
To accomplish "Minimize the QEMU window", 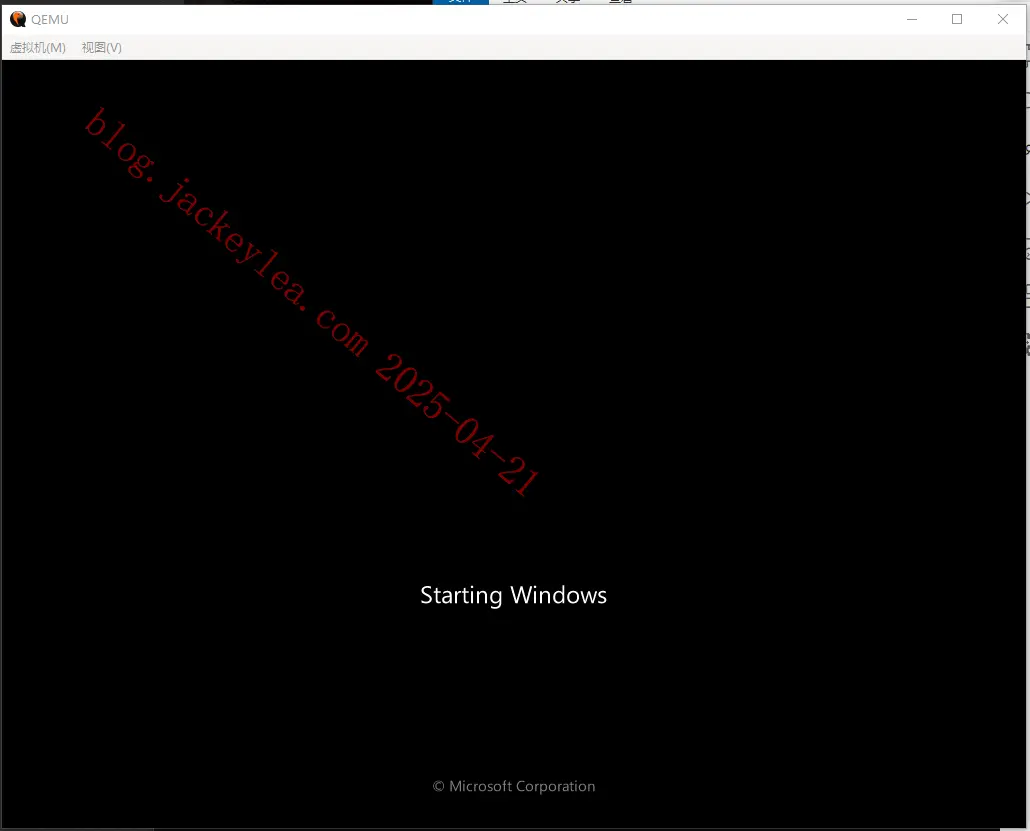I will (x=912, y=19).
